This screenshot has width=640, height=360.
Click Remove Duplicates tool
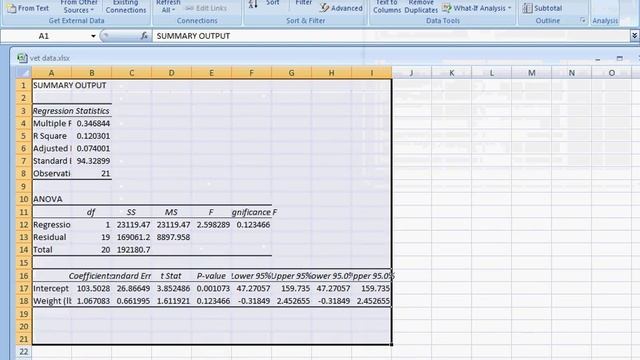click(x=421, y=7)
